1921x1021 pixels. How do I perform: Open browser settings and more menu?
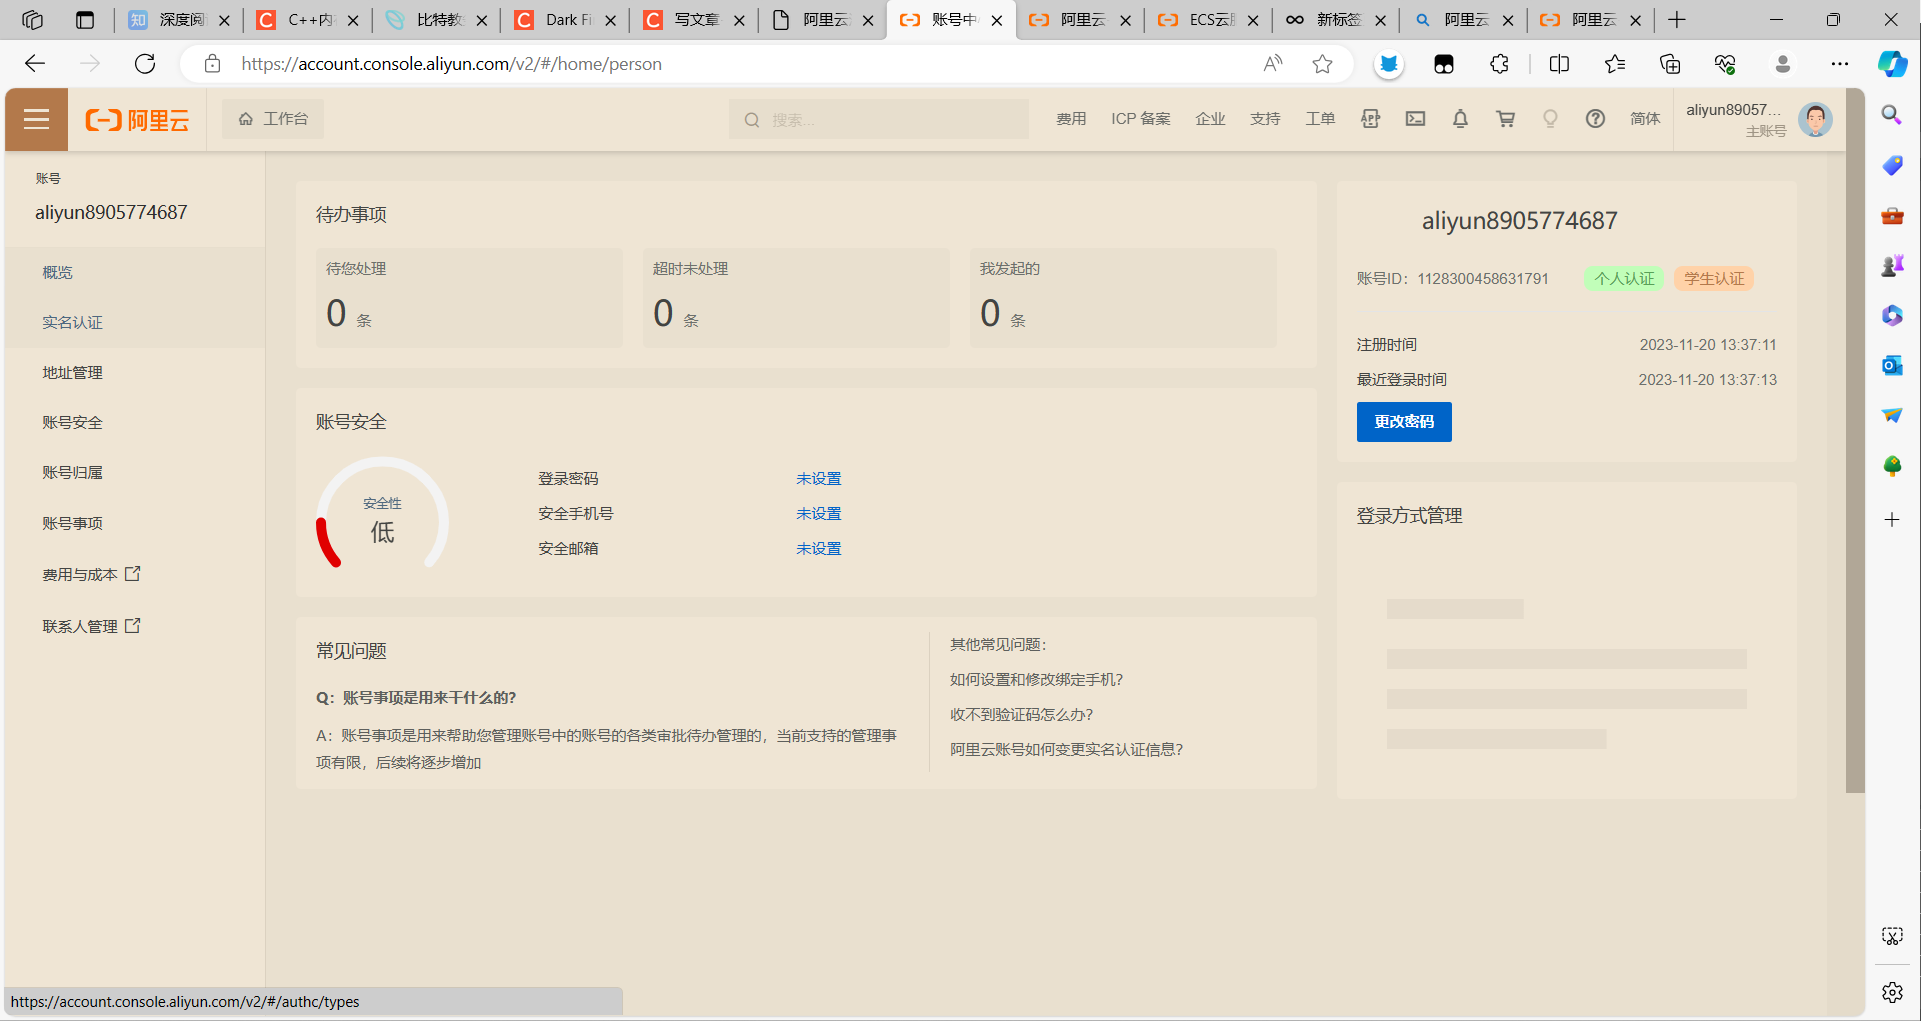click(x=1839, y=64)
